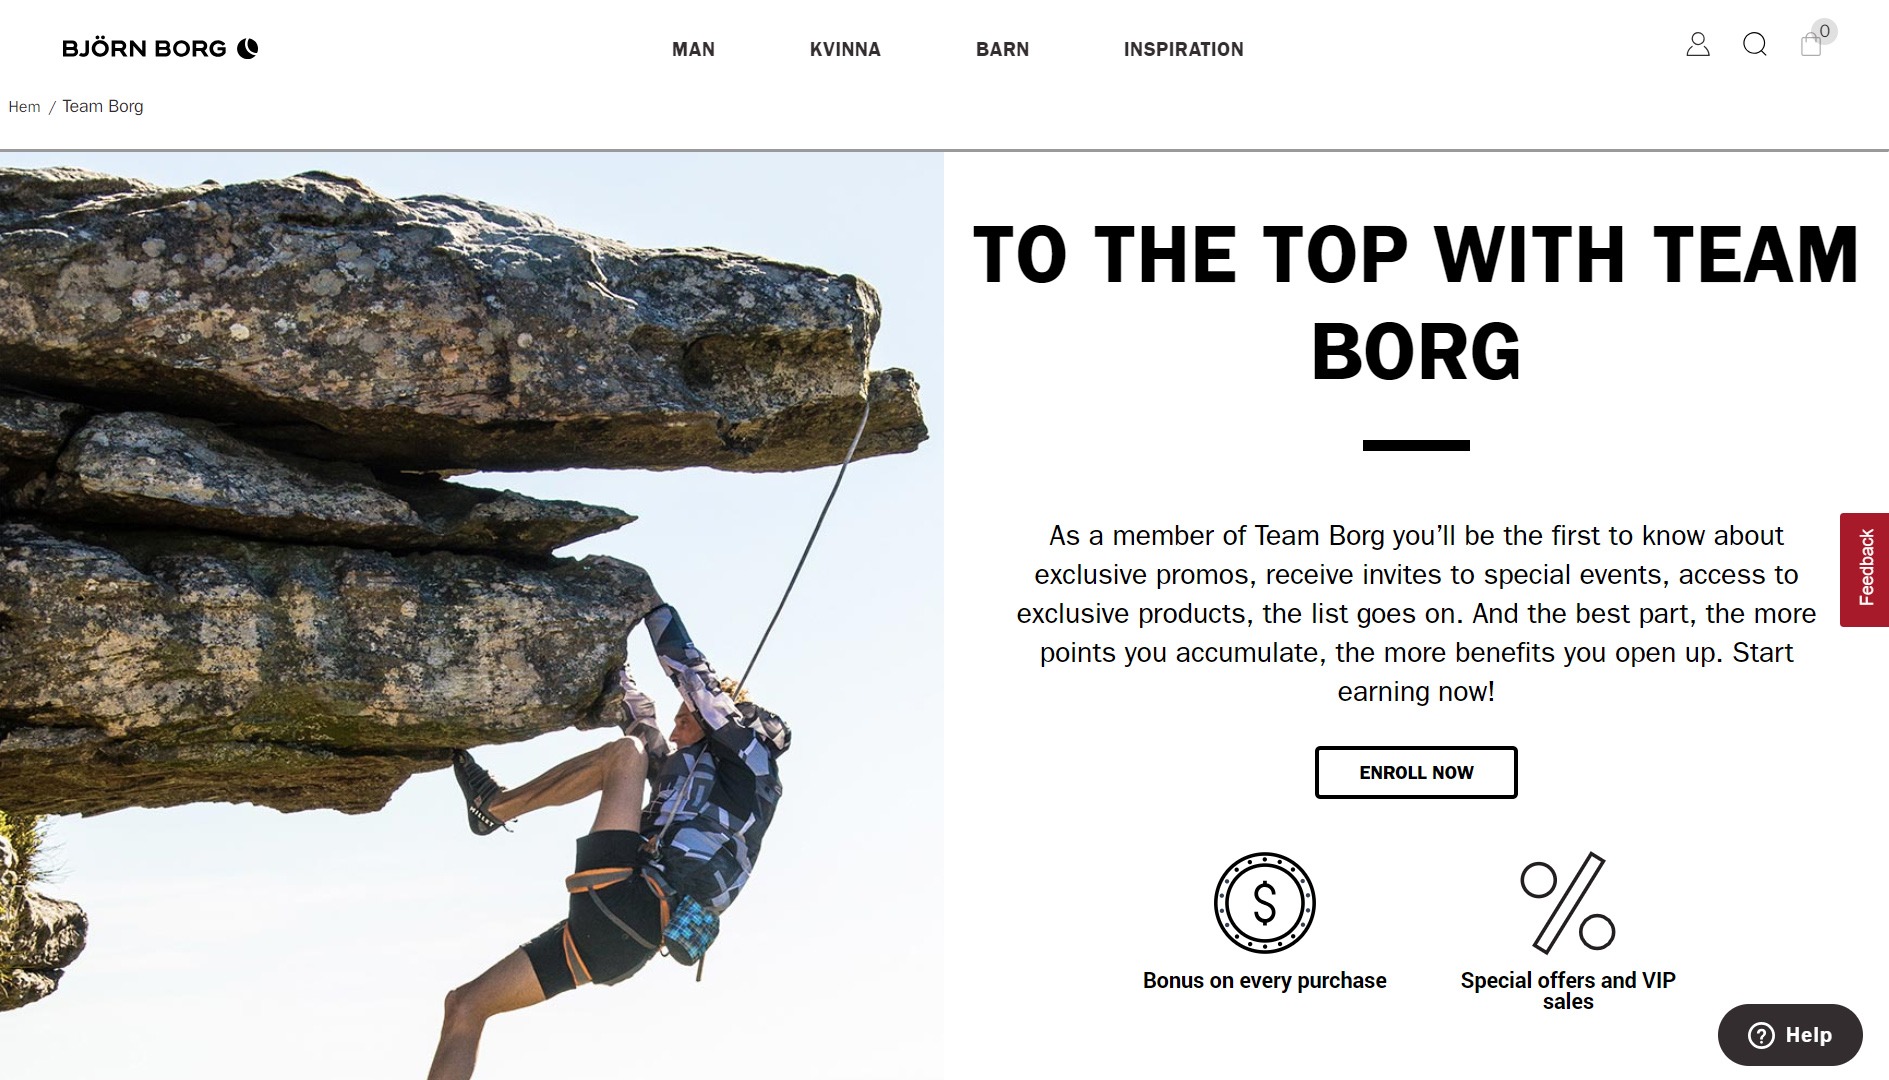The width and height of the screenshot is (1889, 1080).
Task: Go to Hem breadcrumb link
Action: (24, 107)
